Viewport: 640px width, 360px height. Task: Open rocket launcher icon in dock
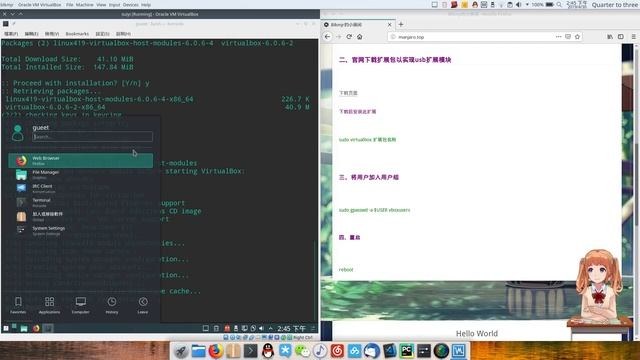[x=181, y=351]
